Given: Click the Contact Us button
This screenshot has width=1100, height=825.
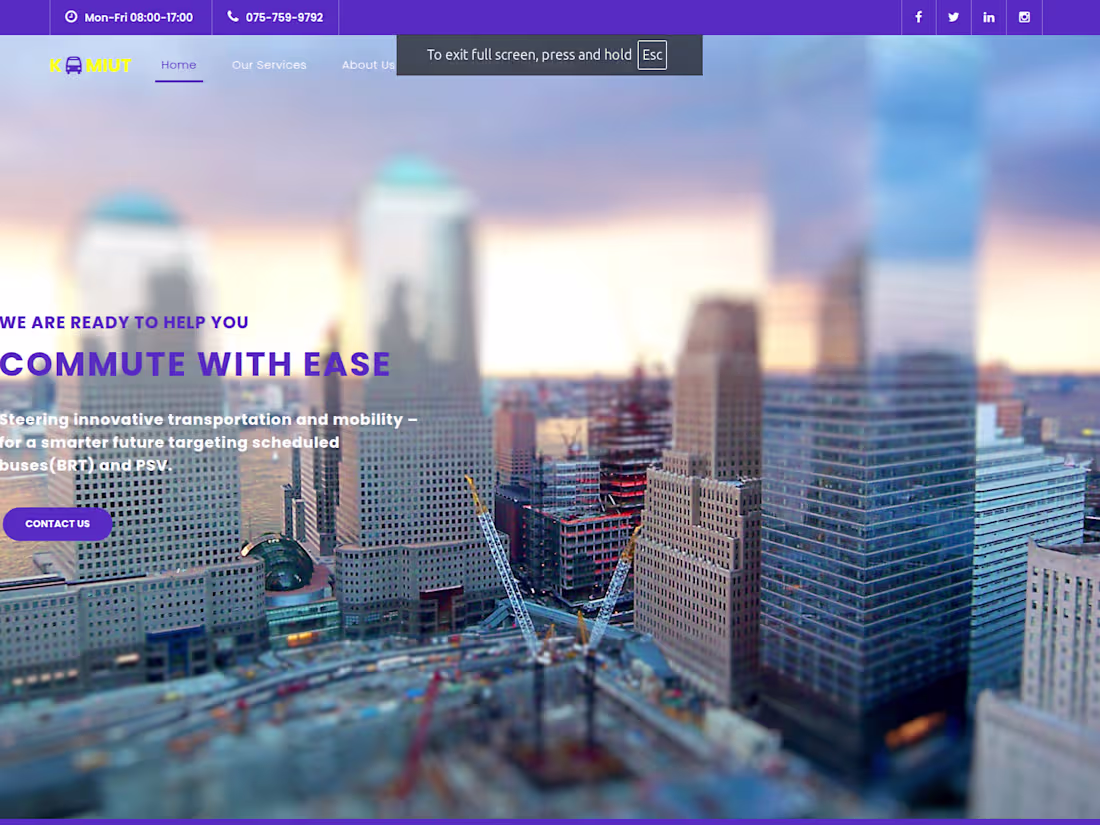Looking at the screenshot, I should point(58,524).
